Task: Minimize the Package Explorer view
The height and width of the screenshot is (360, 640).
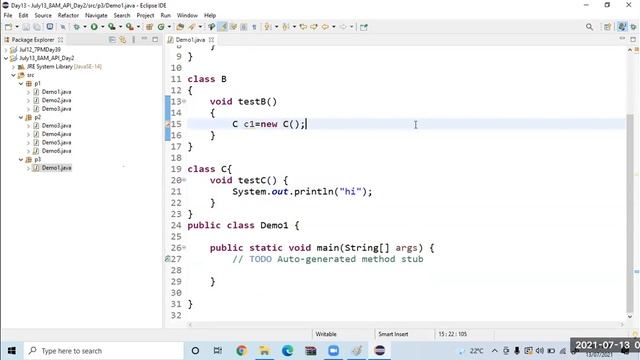Action: coord(144,39)
